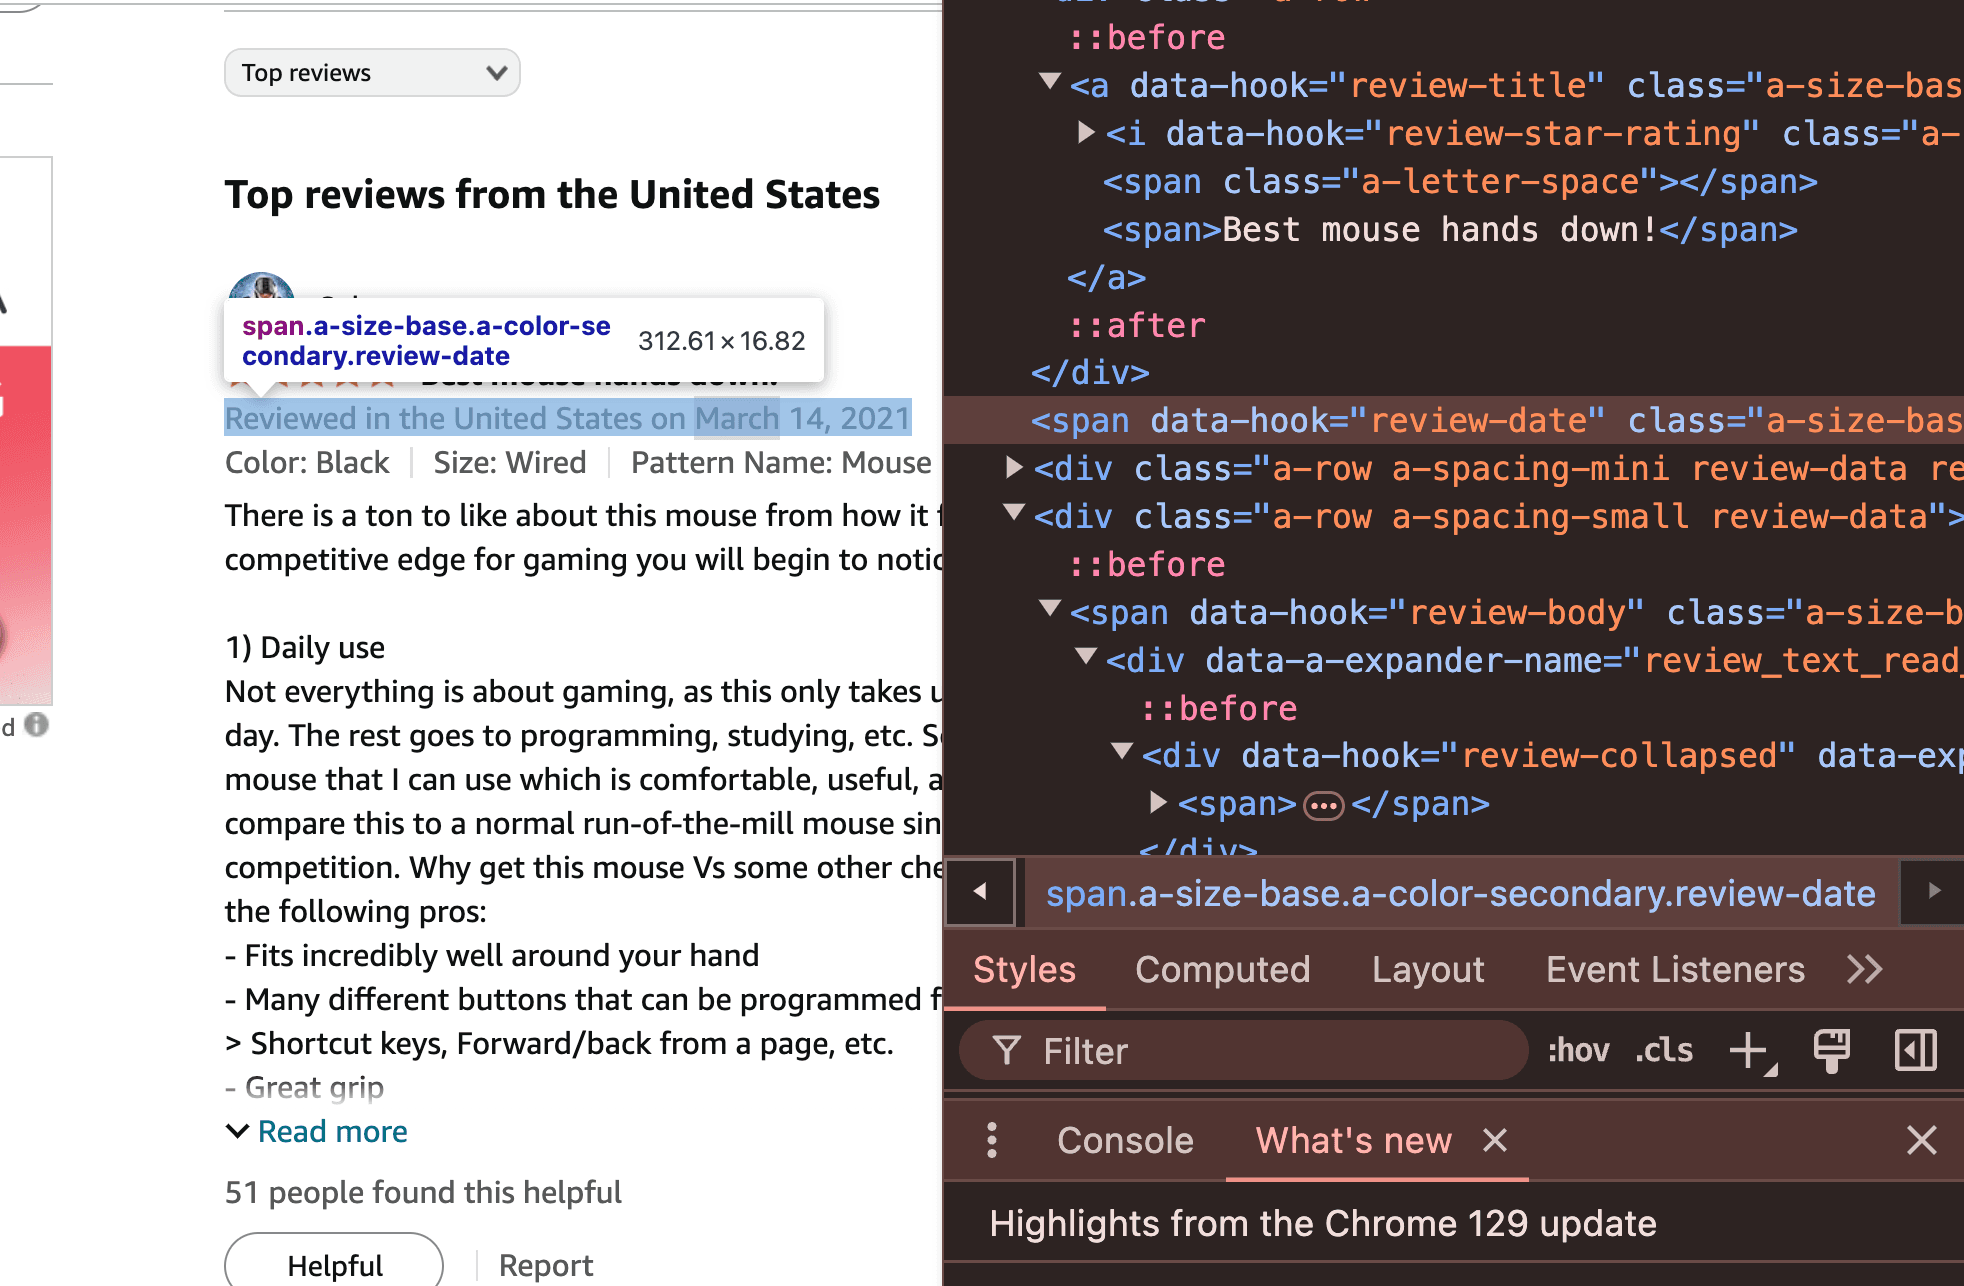
Task: Open the Top reviews sort dropdown
Action: tap(372, 73)
